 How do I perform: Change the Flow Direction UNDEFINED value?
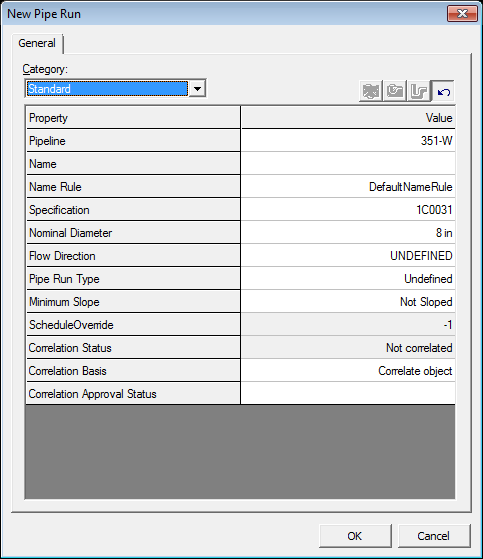[x=348, y=256]
